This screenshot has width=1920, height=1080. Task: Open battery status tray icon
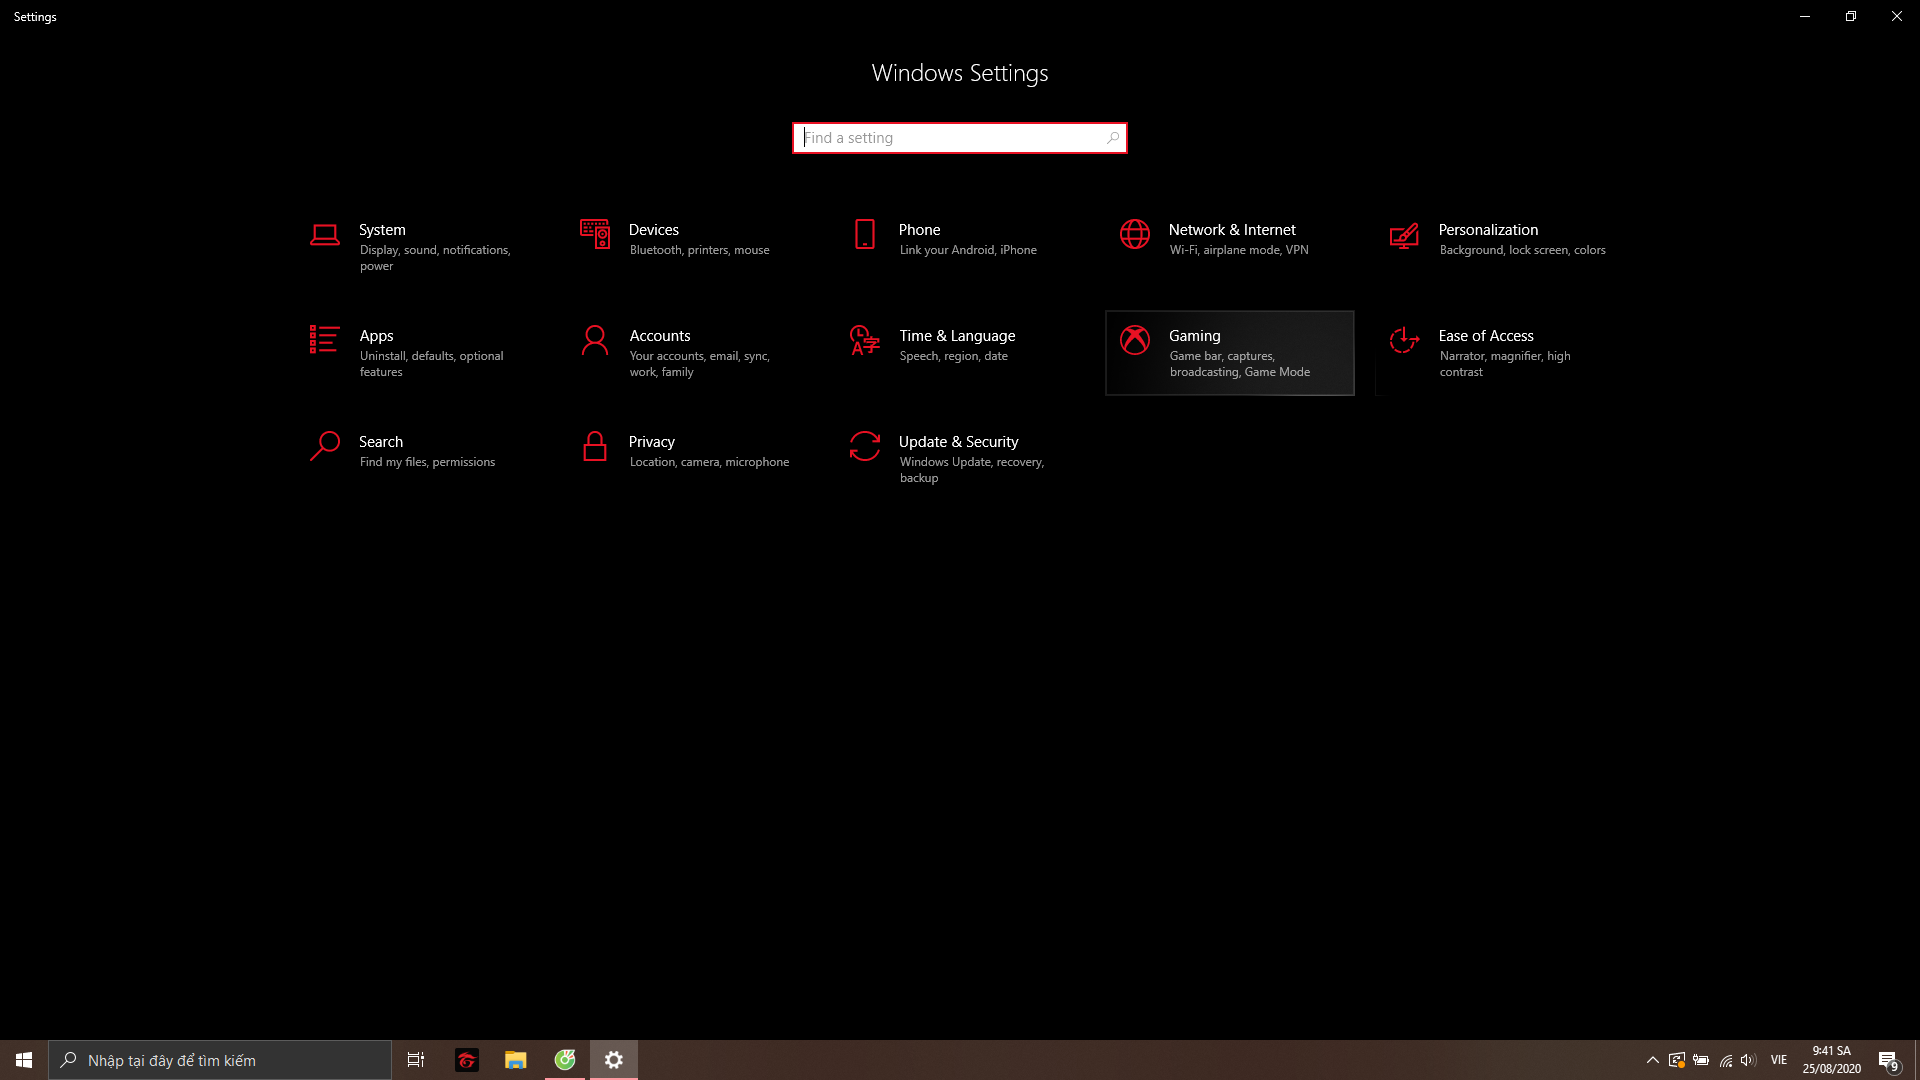coord(1701,1060)
